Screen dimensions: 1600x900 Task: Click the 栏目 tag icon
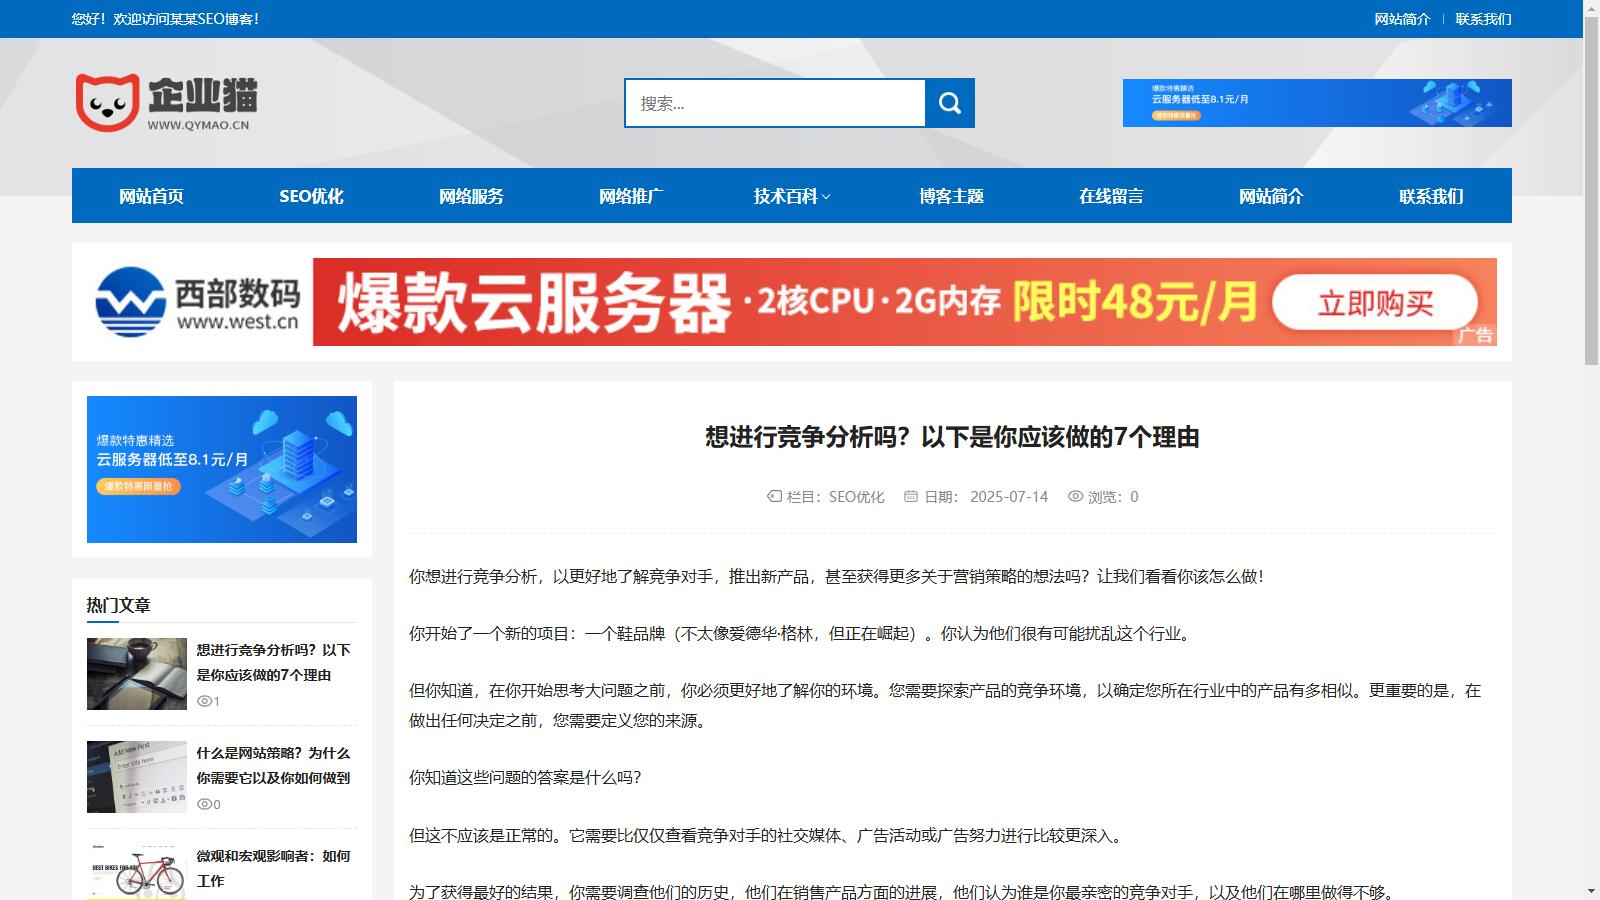(x=774, y=496)
